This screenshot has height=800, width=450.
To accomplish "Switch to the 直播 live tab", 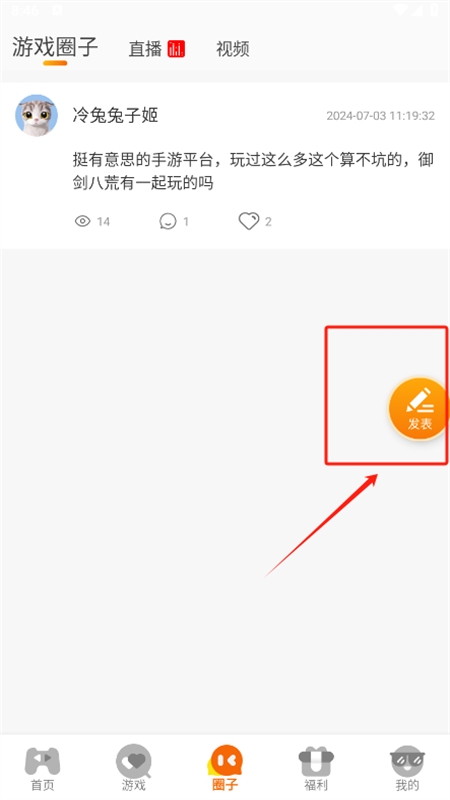I will (145, 49).
